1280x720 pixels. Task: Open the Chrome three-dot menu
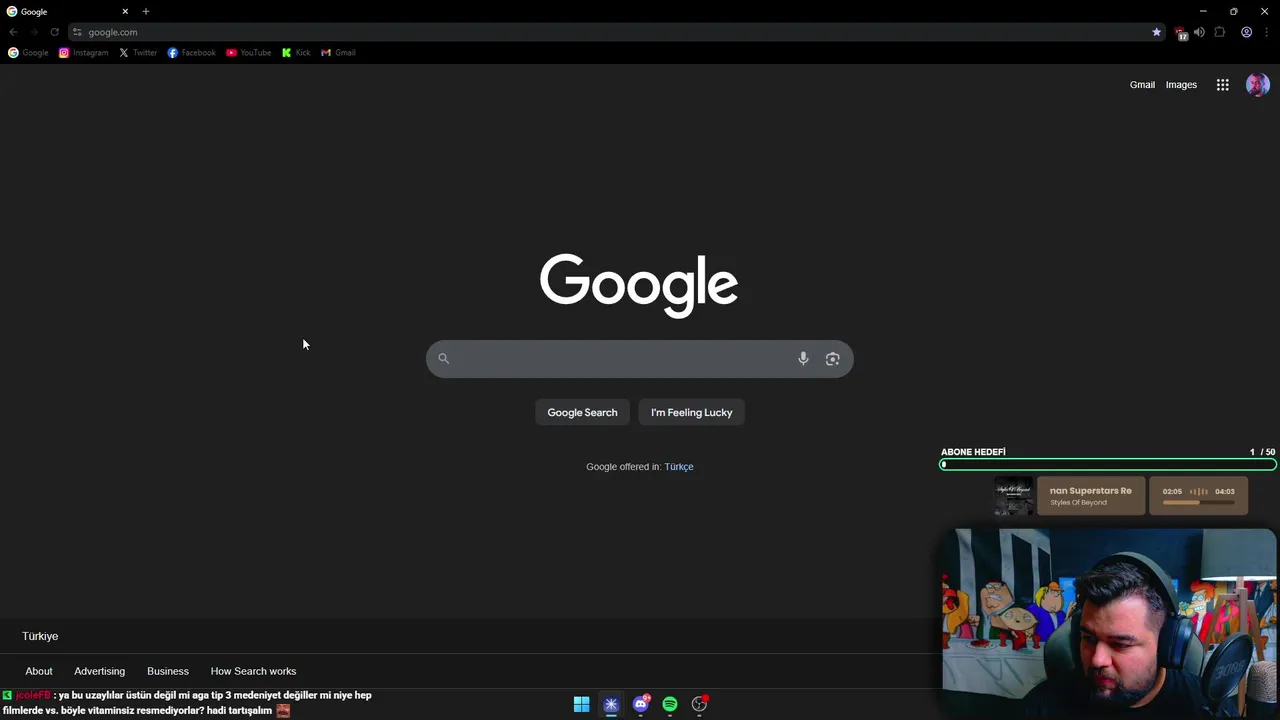(x=1266, y=32)
